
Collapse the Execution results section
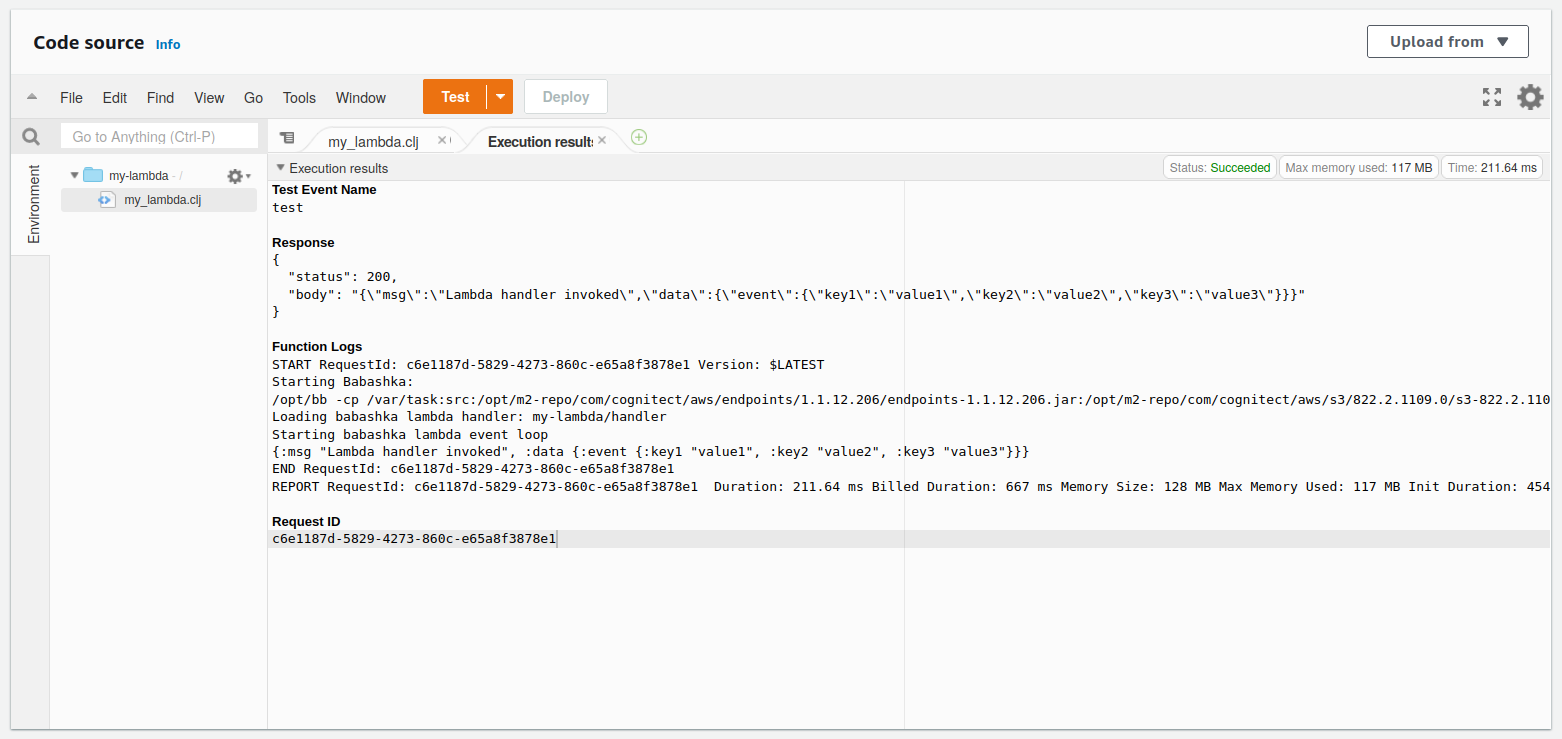pos(281,168)
